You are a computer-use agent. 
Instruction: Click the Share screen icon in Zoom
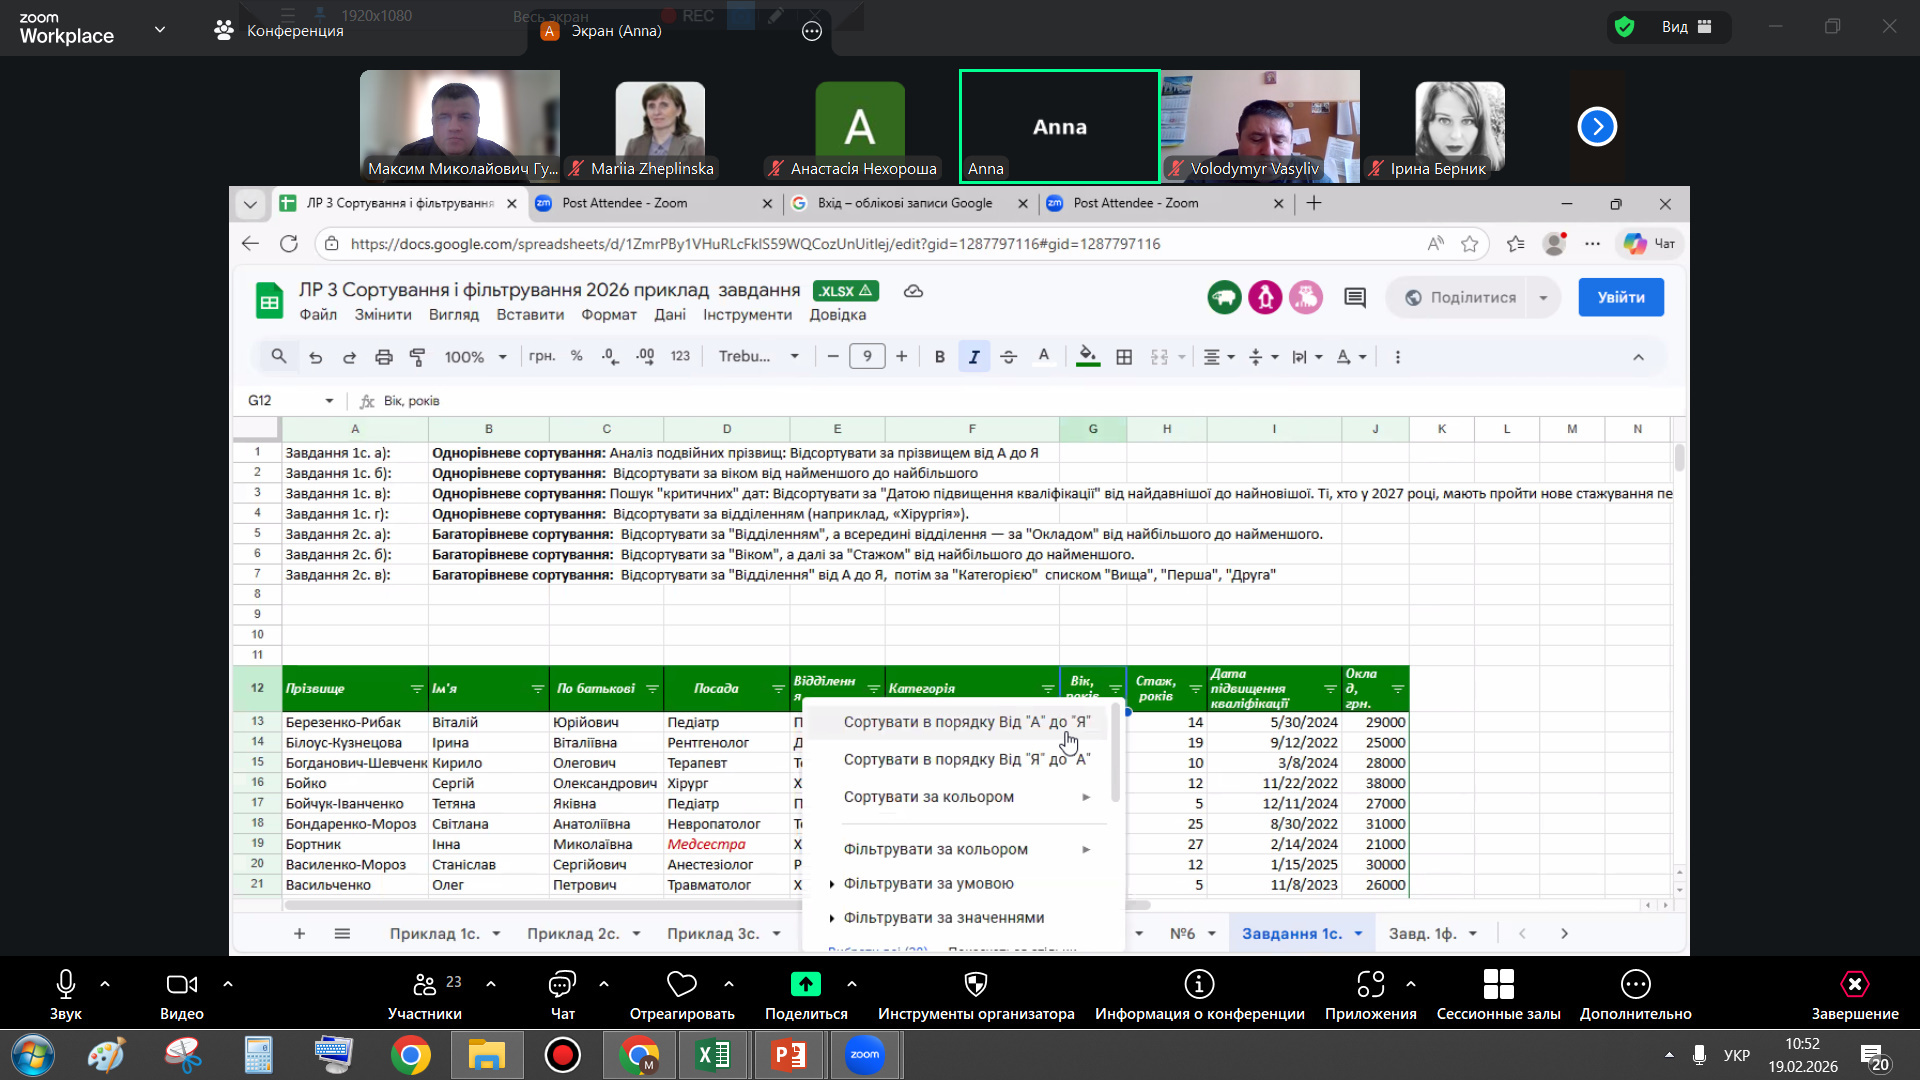(x=805, y=985)
